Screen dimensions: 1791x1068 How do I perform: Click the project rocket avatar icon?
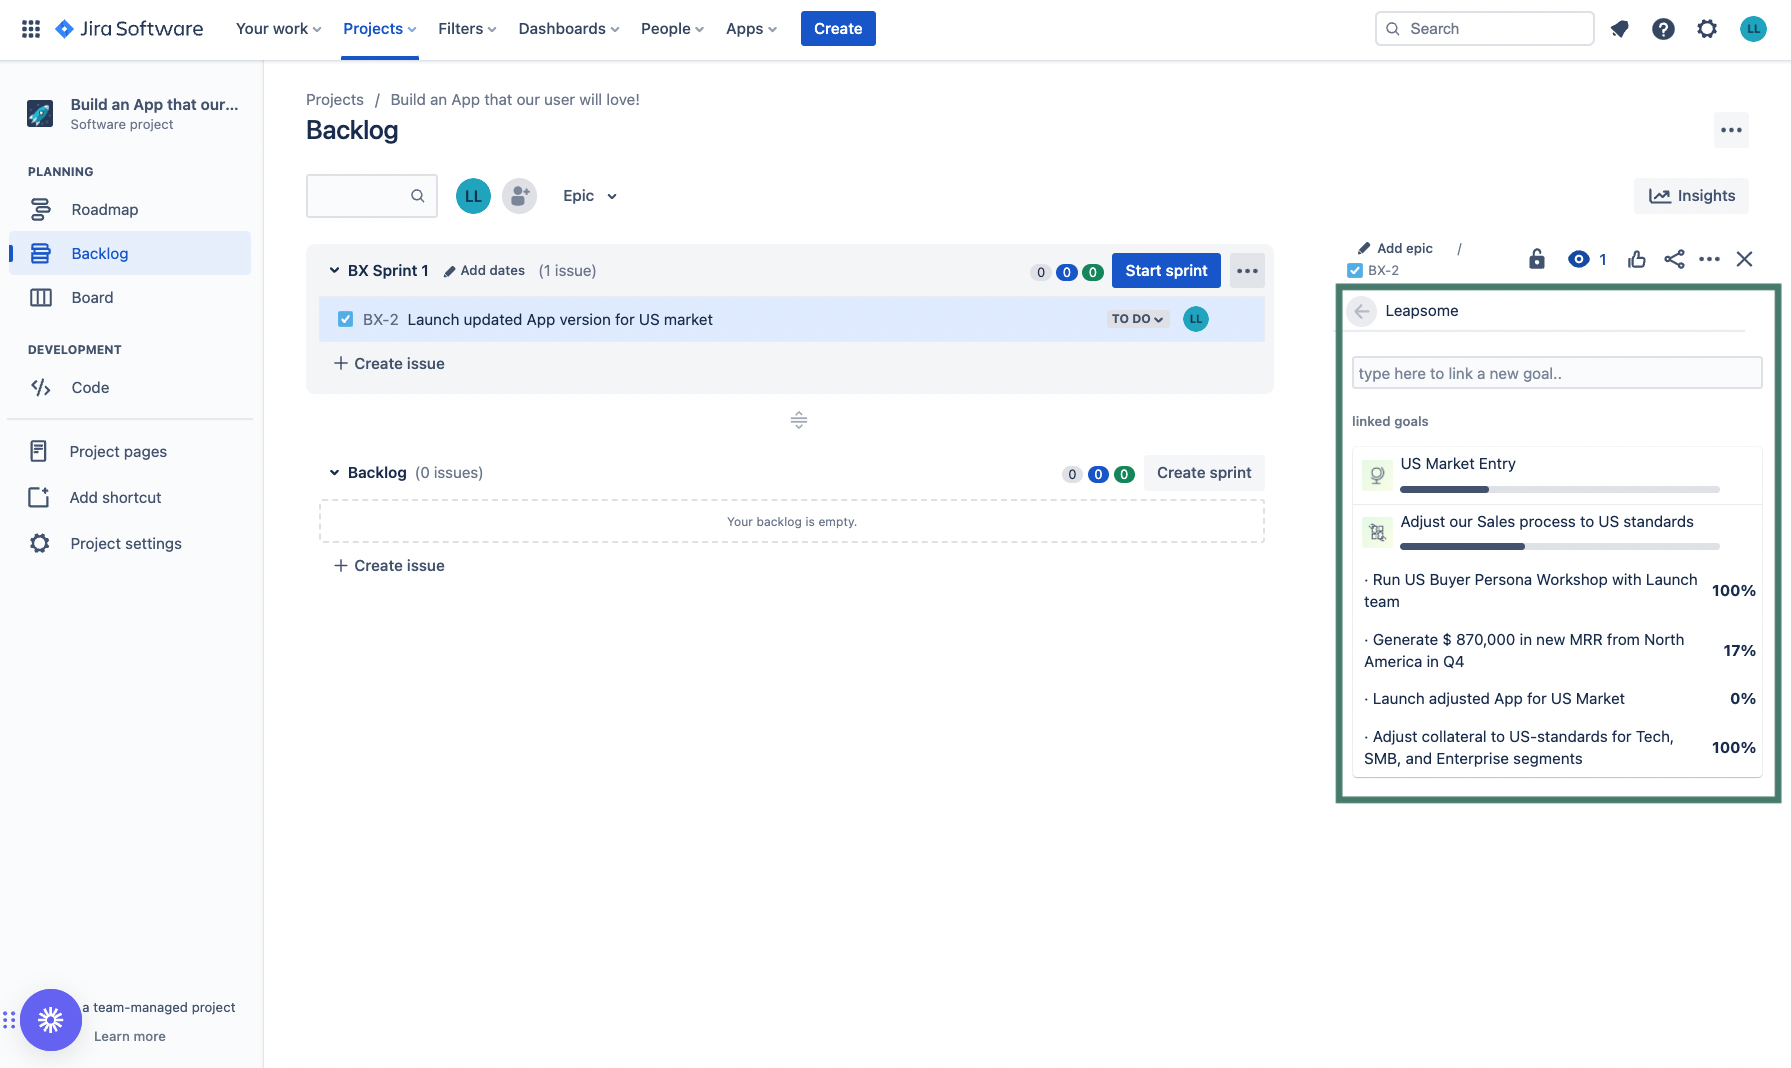pos(40,113)
